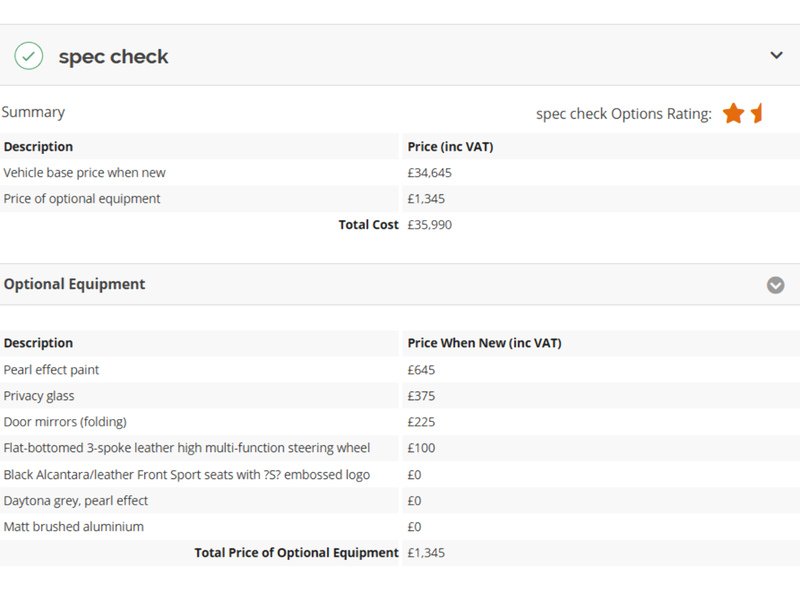Click the green checkmark circle icon
The image size is (800, 600).
tap(28, 56)
